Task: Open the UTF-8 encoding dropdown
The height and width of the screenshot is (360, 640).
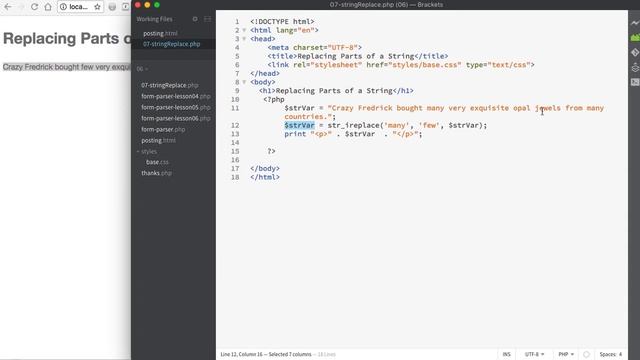Action: click(534, 354)
